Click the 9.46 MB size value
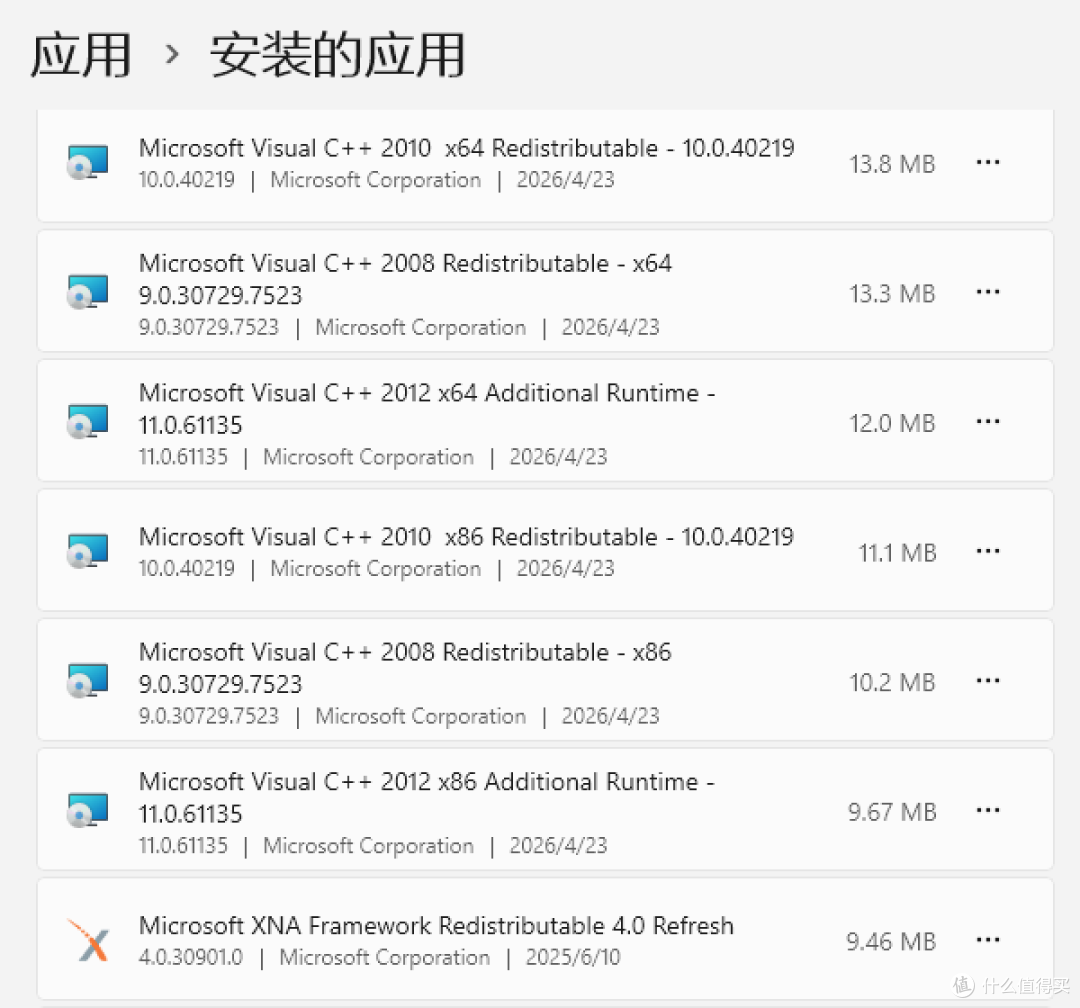The width and height of the screenshot is (1080, 1008). click(891, 941)
